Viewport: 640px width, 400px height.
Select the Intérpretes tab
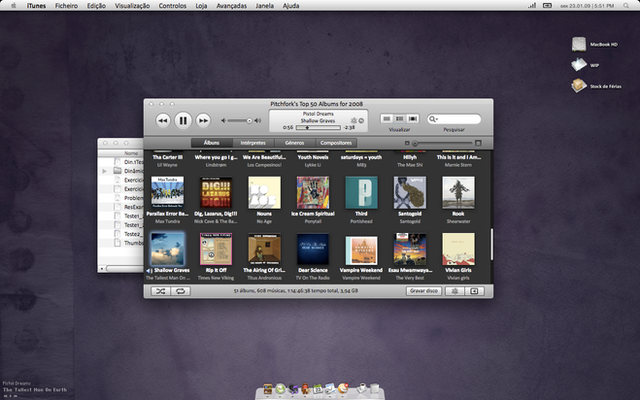click(x=253, y=143)
